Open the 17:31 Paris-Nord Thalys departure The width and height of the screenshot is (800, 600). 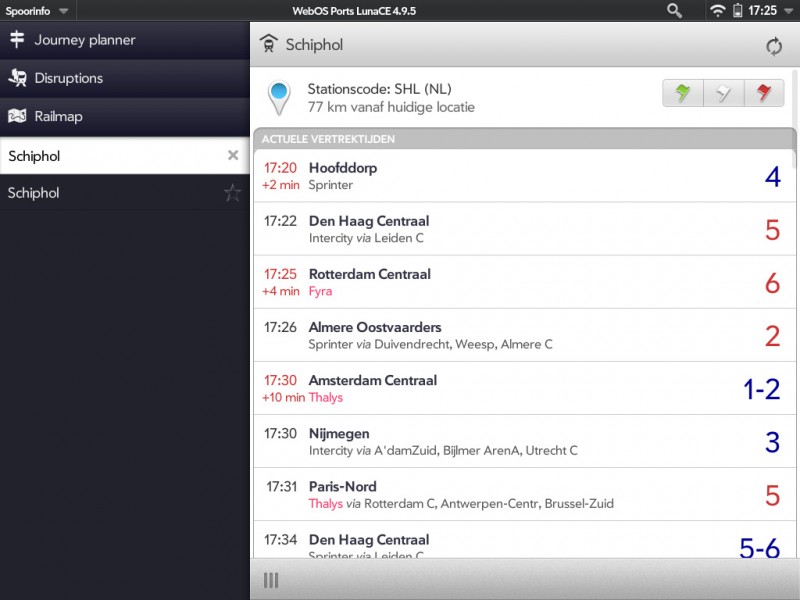(x=524, y=495)
